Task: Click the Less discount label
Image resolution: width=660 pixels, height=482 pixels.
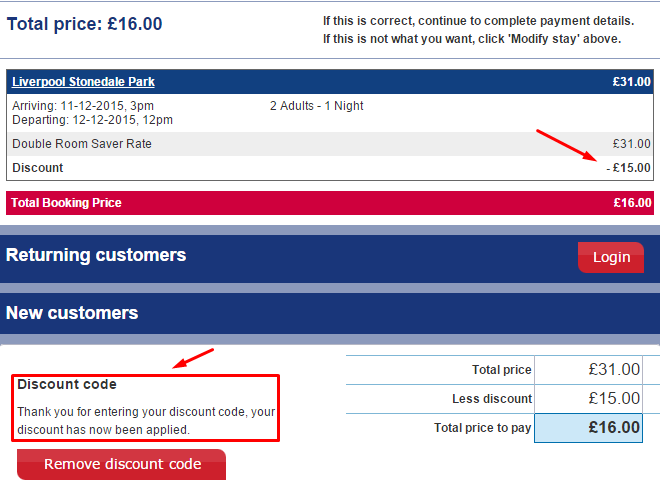Action: (x=492, y=399)
